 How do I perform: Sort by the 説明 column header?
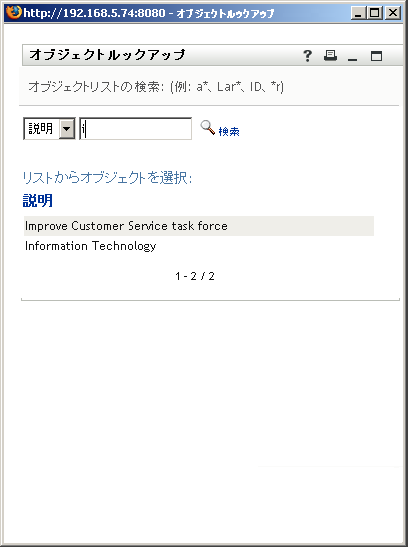tap(38, 201)
